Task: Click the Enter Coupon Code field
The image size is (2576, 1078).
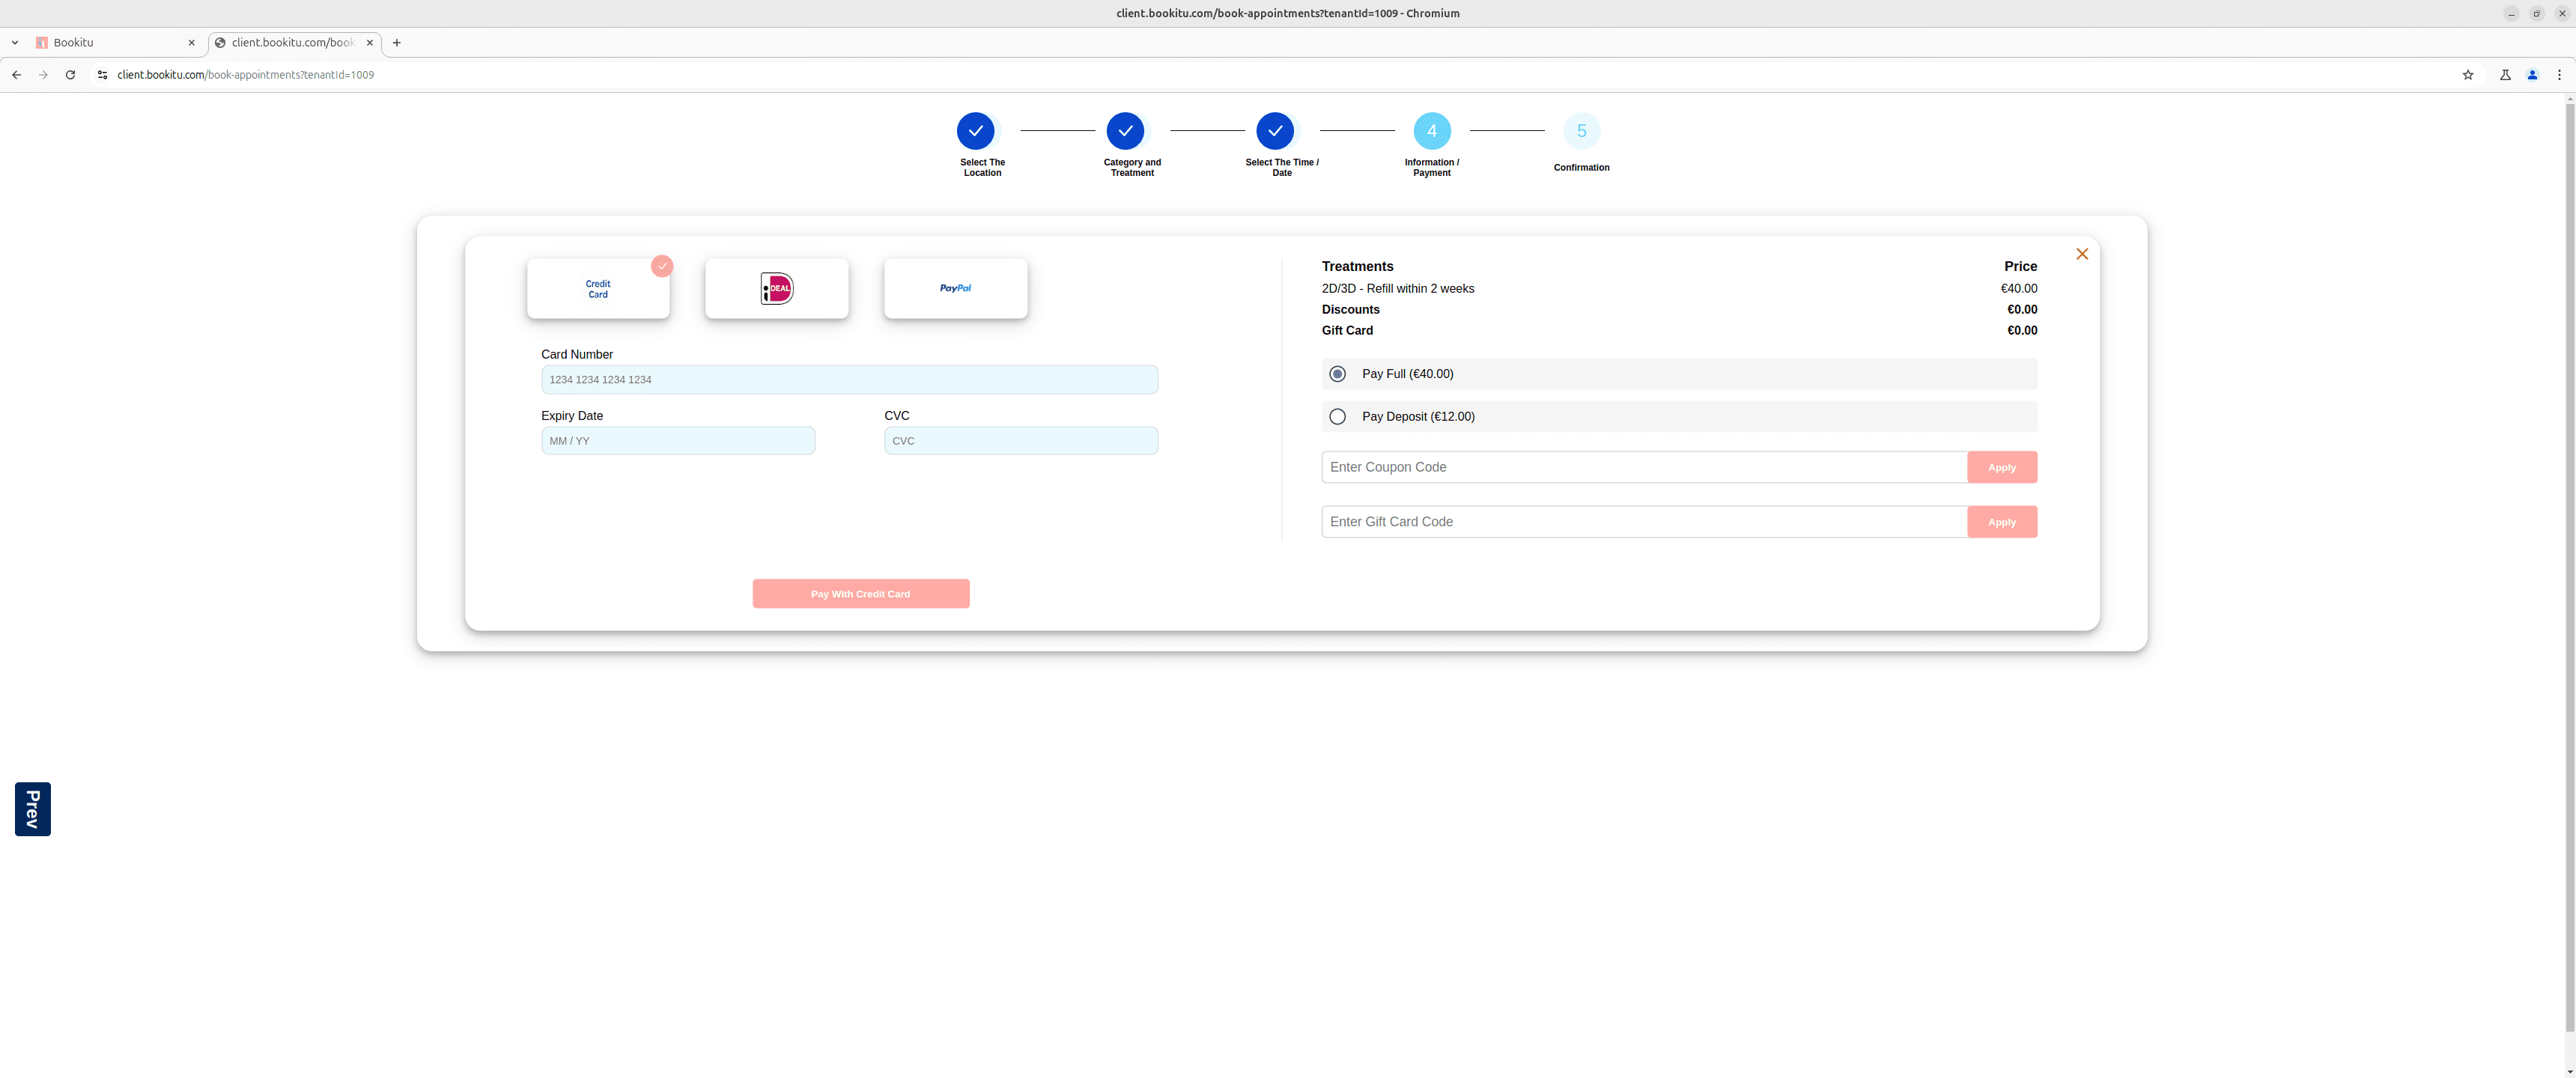Action: [x=1644, y=467]
